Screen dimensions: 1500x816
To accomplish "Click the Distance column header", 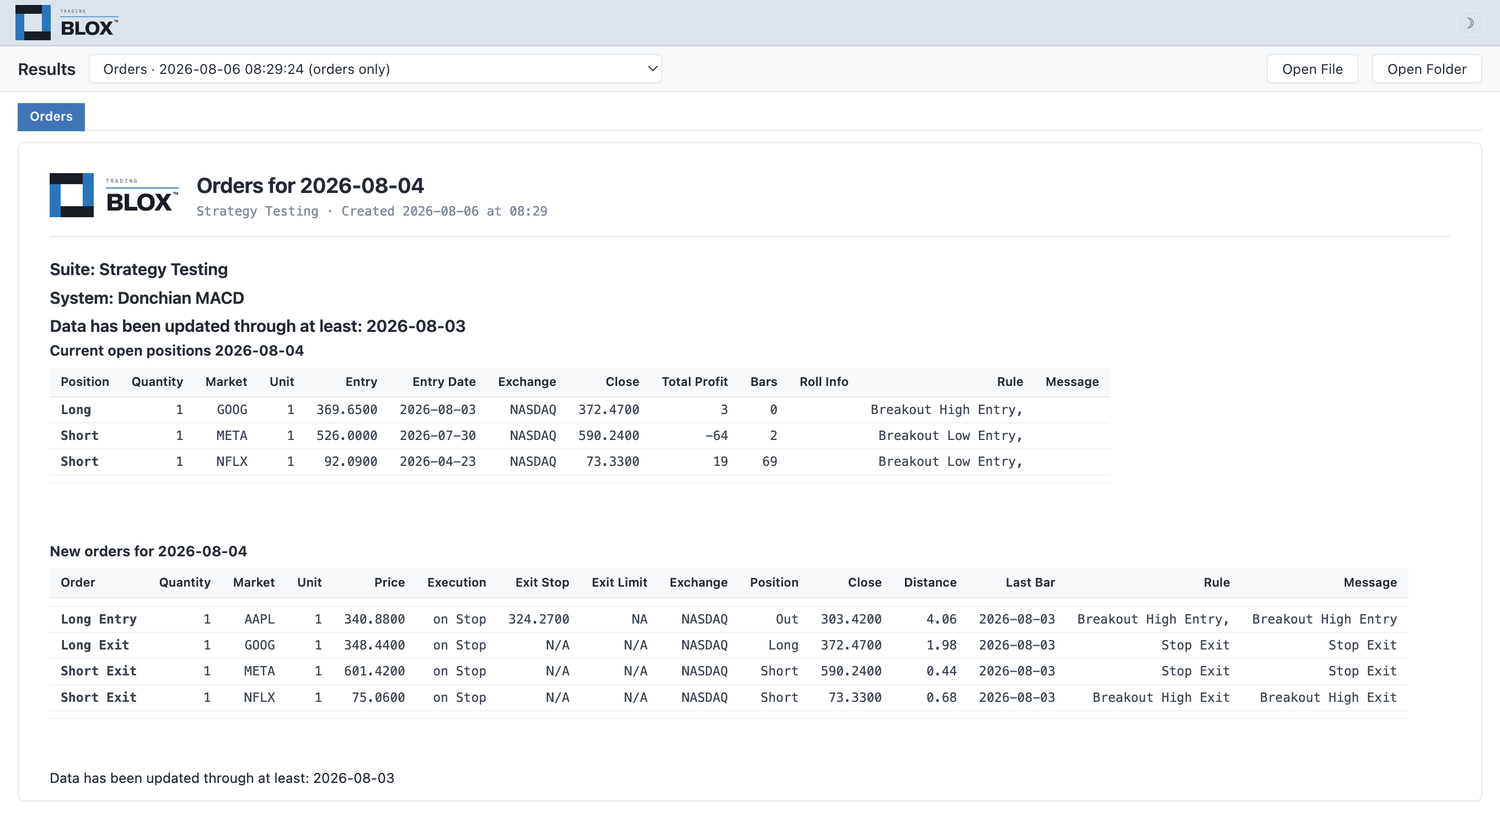I will [x=930, y=583].
